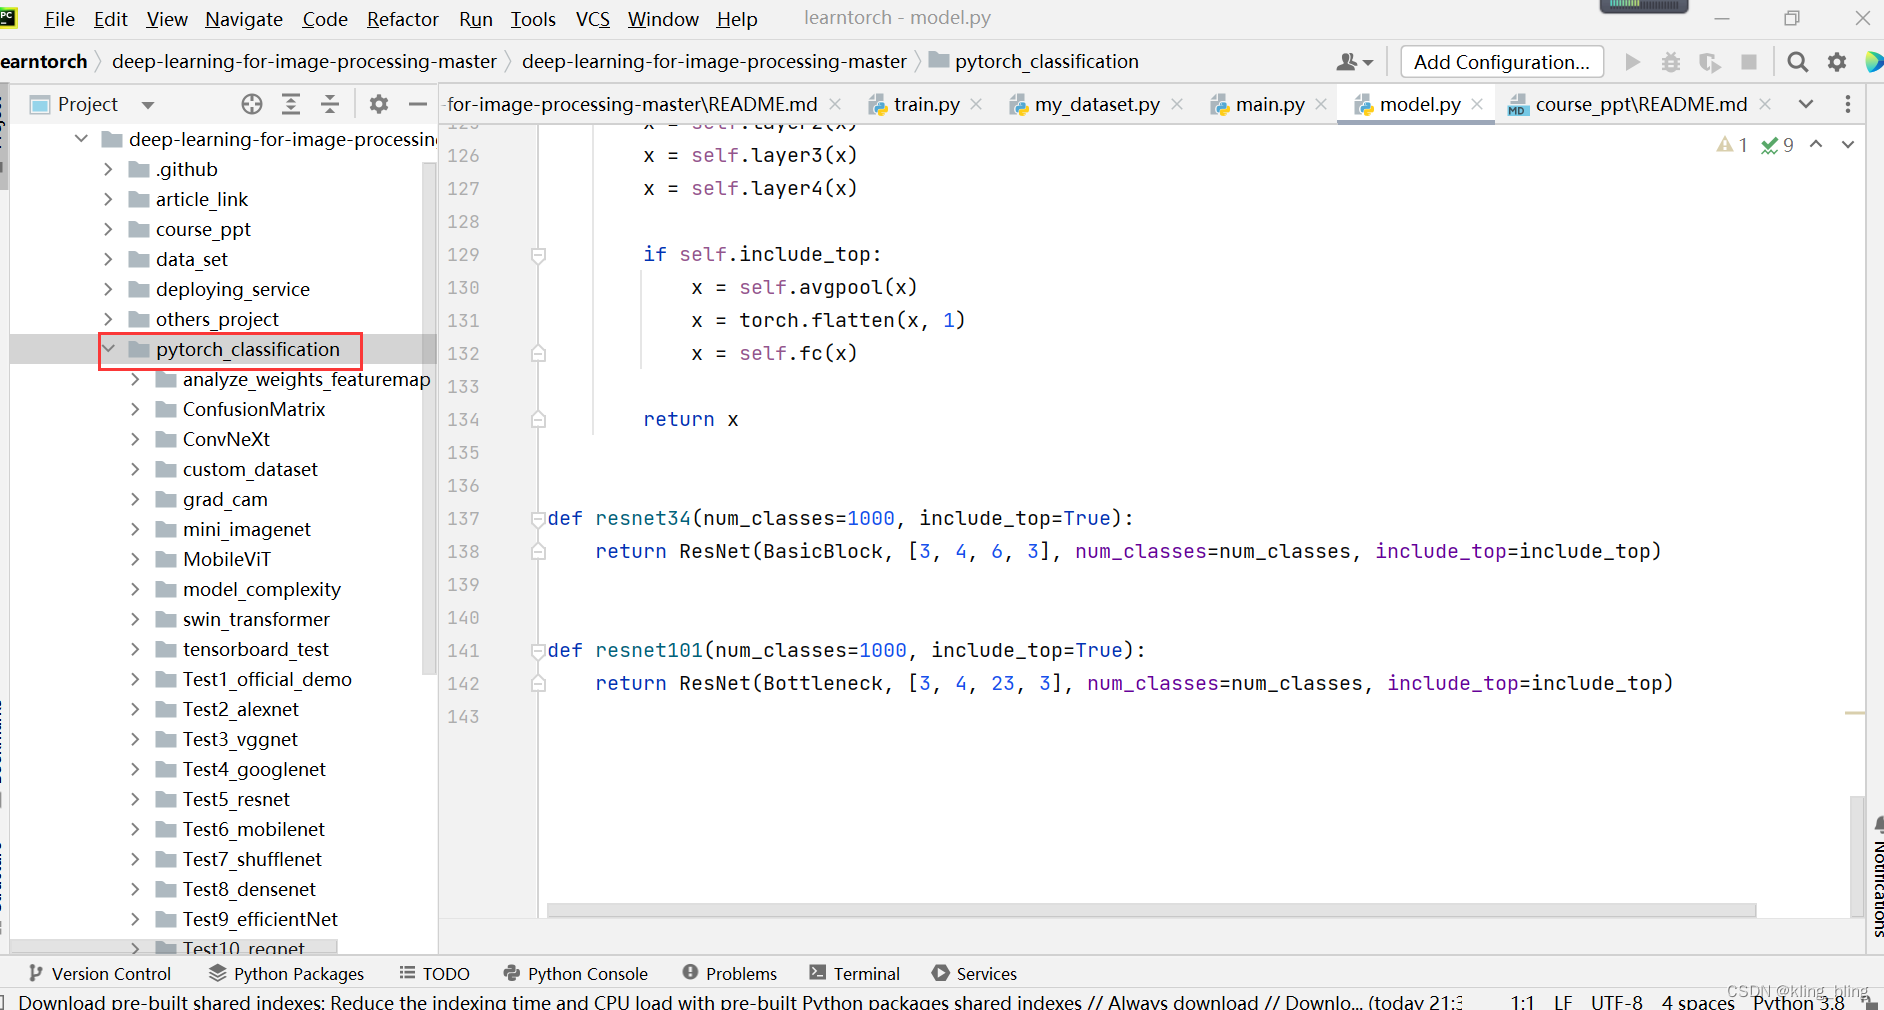Click Add Configuration button
The width and height of the screenshot is (1884, 1010).
click(x=1502, y=62)
